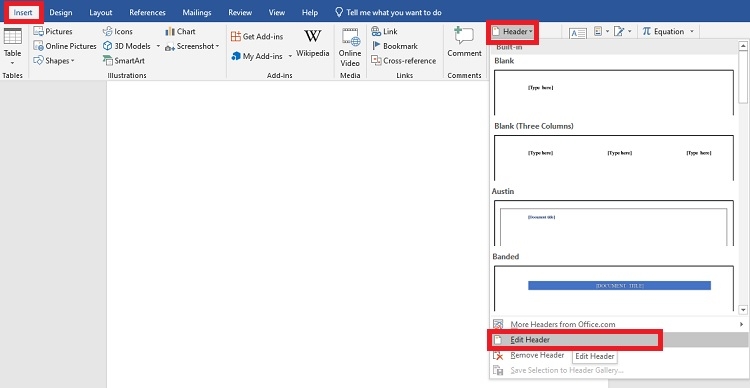Switch to the Design tab
The image size is (750, 388).
[61, 12]
